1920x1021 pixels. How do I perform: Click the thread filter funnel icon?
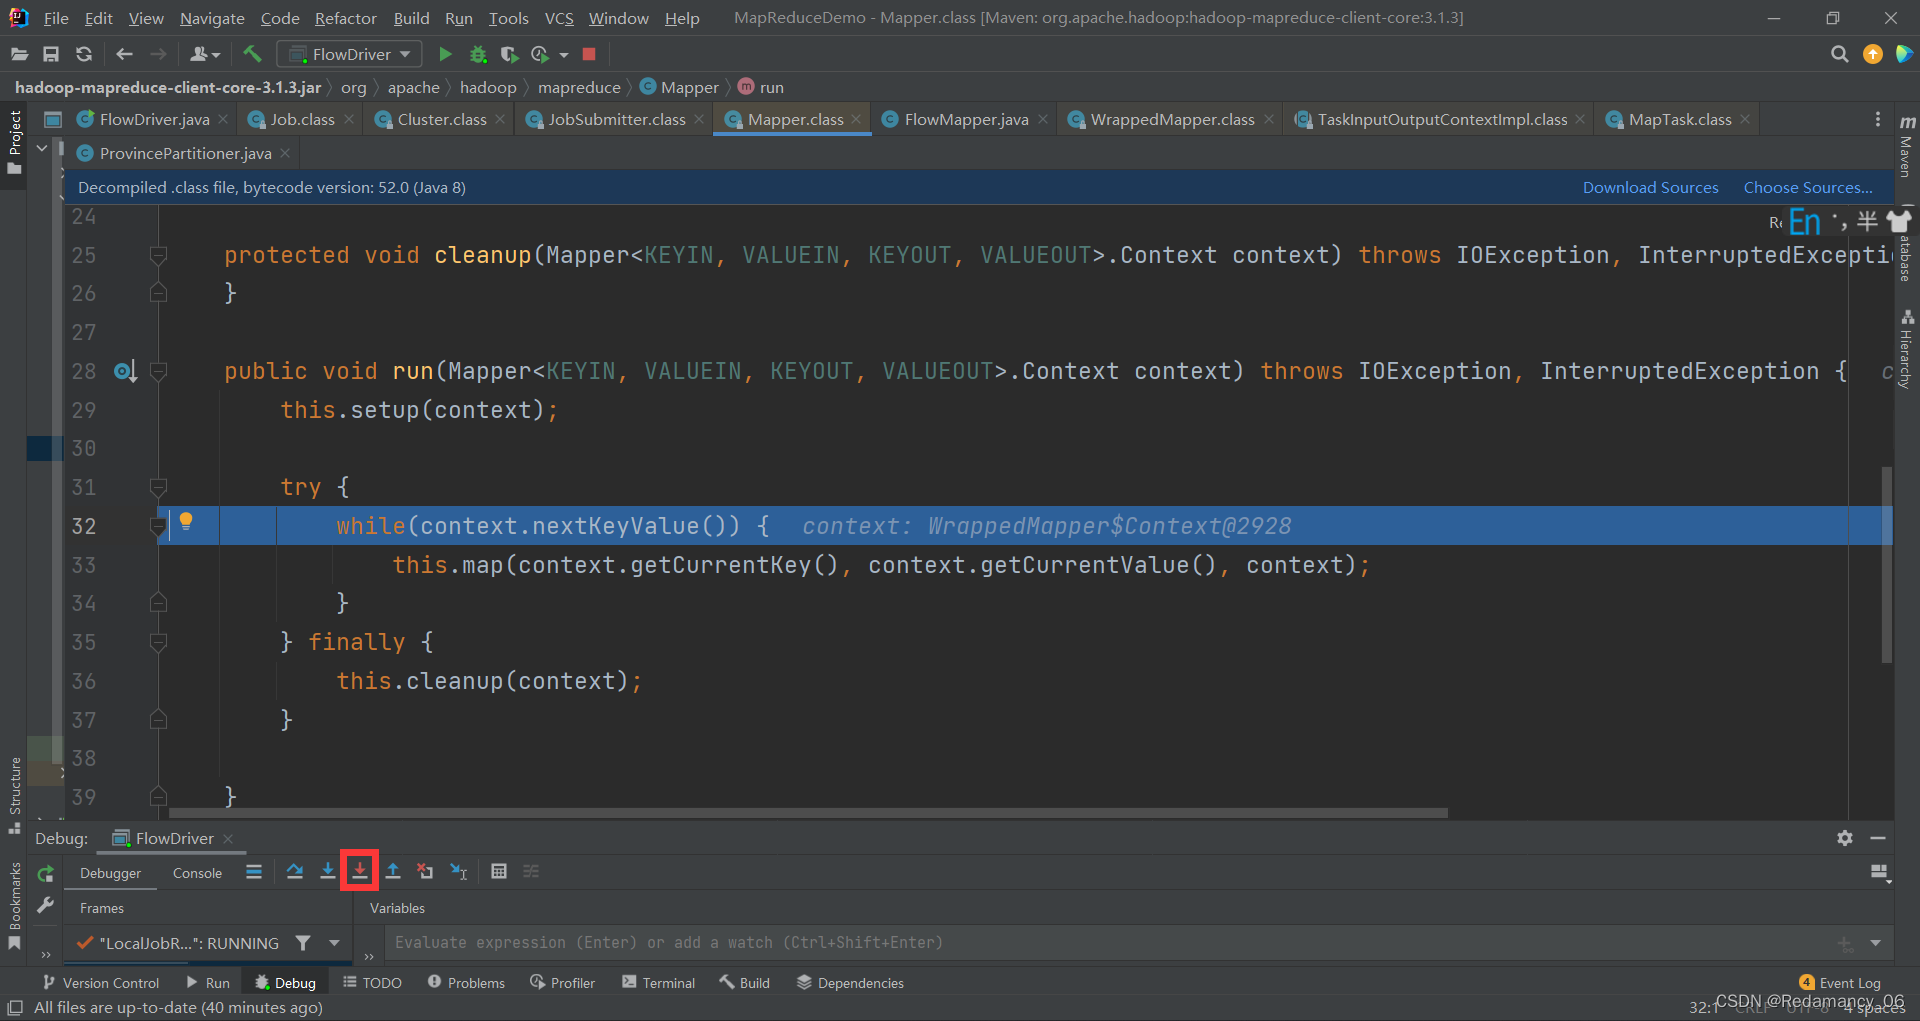pos(303,942)
